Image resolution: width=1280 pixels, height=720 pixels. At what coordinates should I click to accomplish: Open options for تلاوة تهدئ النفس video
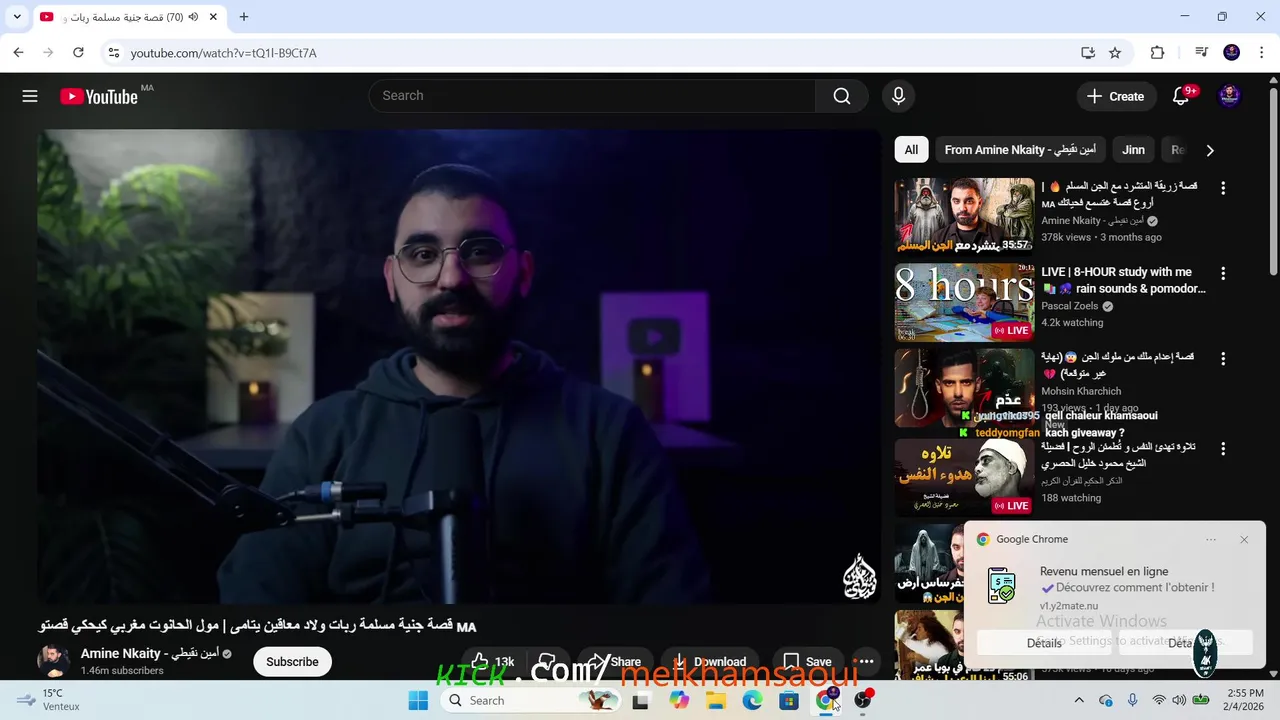[x=1222, y=449]
